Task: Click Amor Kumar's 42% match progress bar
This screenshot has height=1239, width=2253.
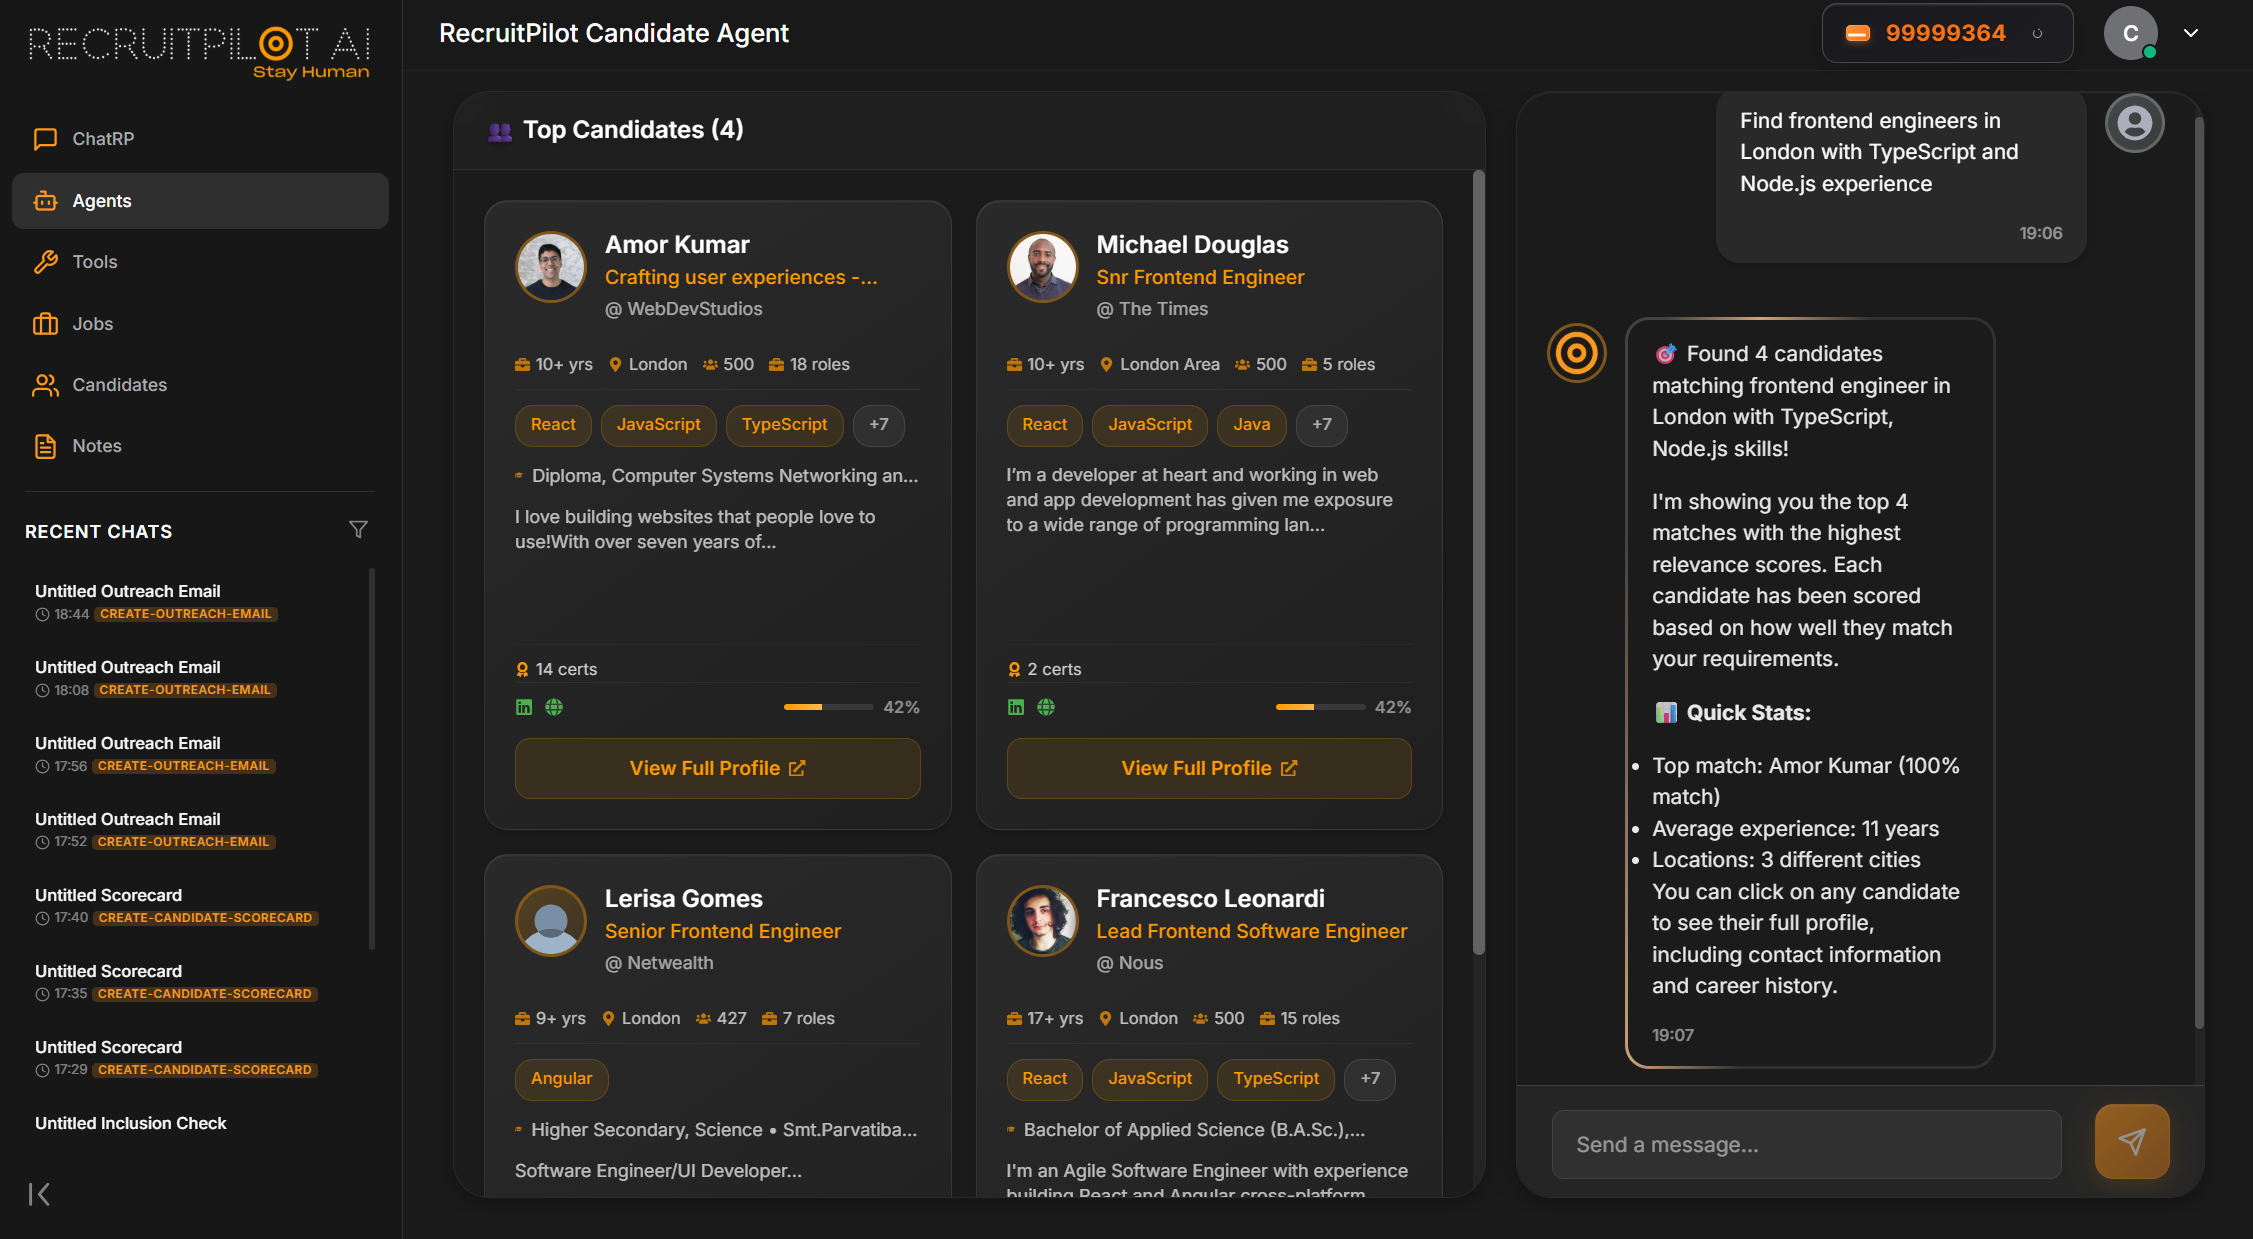Action: point(828,707)
